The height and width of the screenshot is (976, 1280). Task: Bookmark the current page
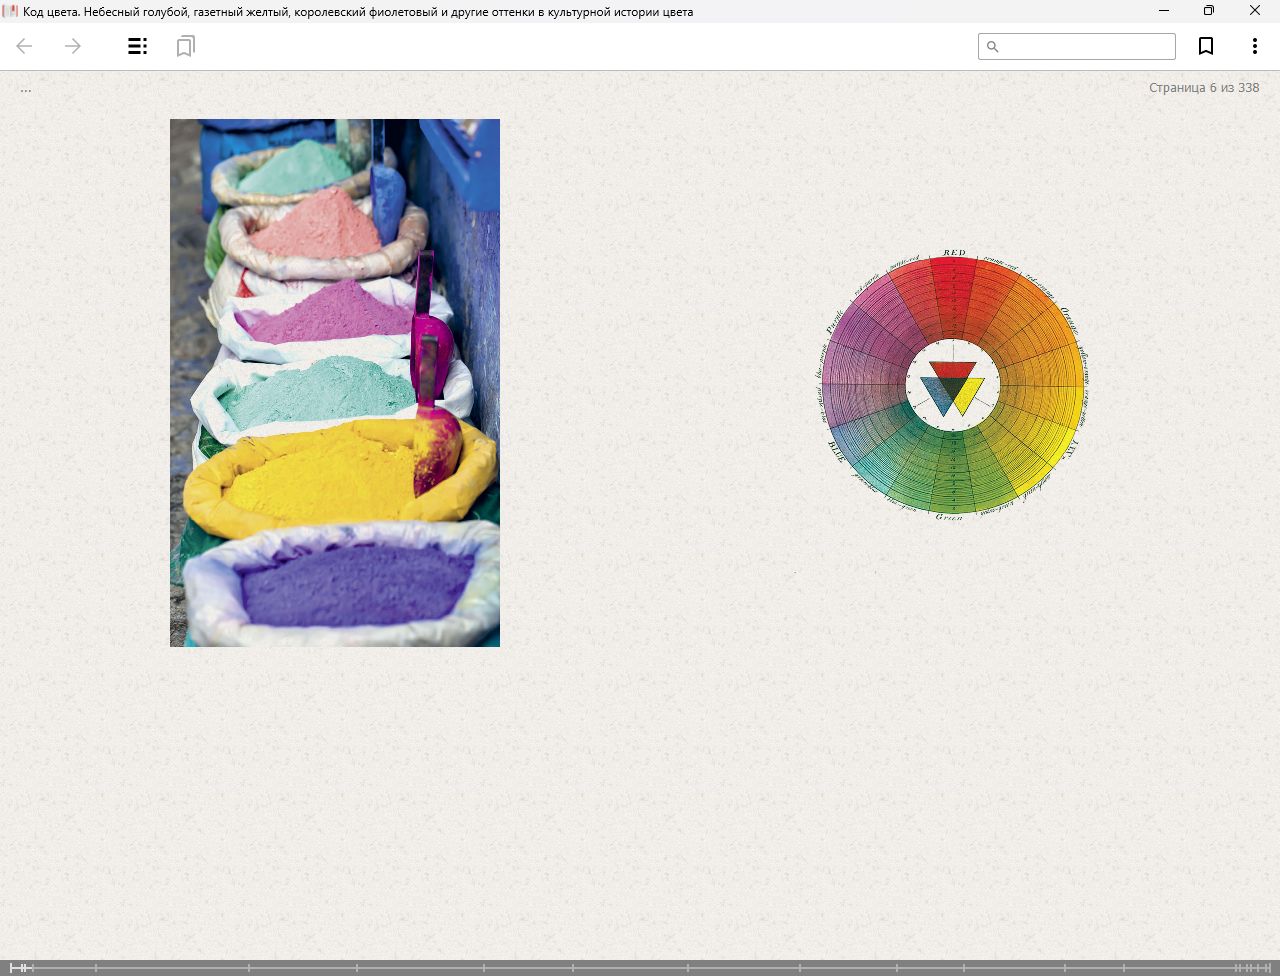[1206, 46]
